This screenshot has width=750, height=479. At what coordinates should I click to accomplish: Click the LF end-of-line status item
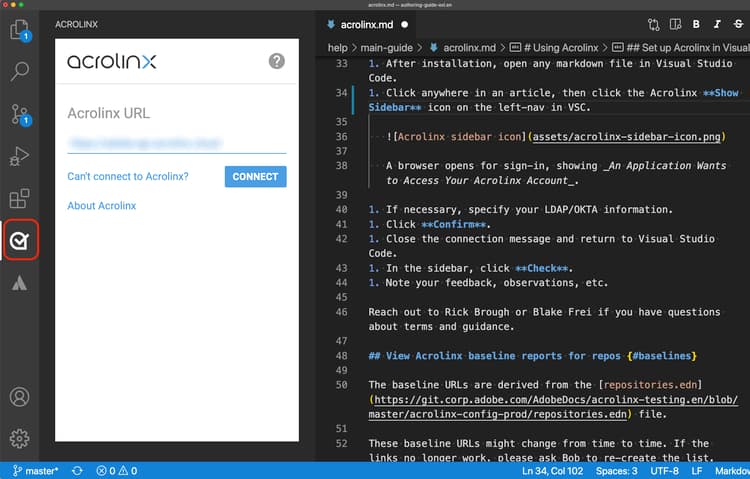[697, 471]
